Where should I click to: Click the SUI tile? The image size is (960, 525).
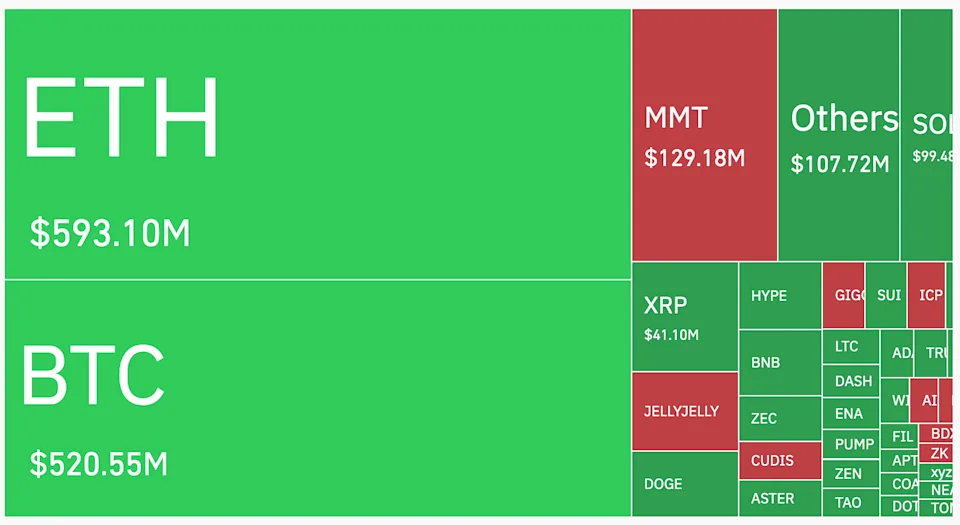[887, 295]
